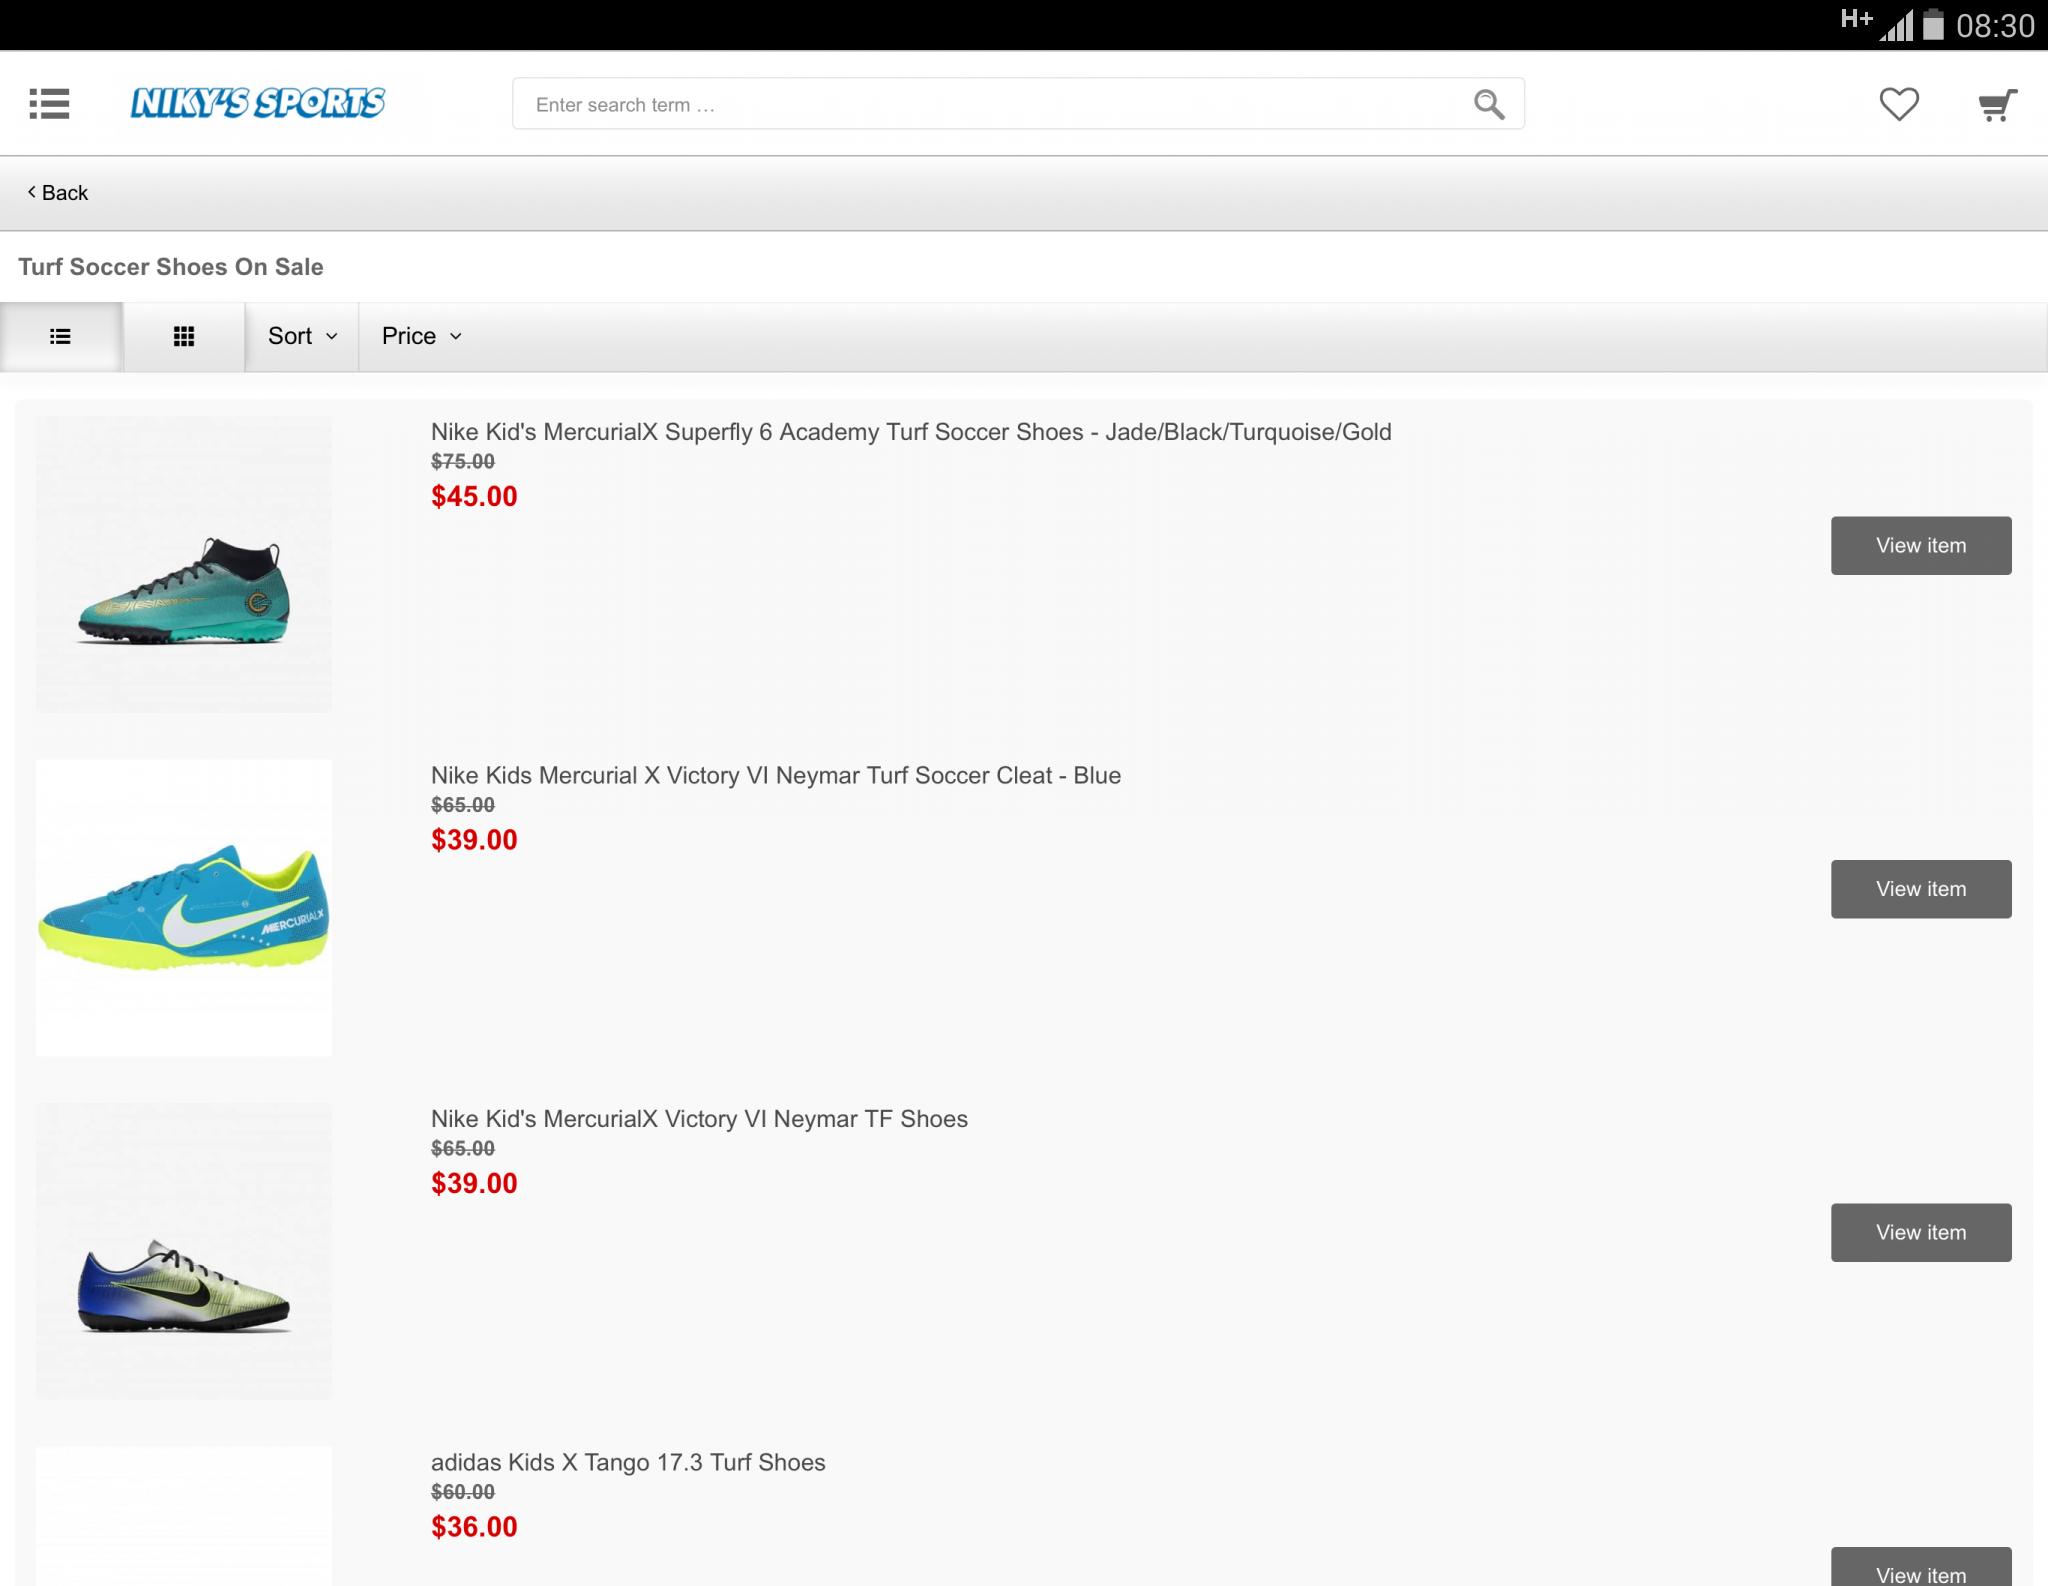Switch to list view layout
The image size is (2048, 1586).
pos(61,337)
